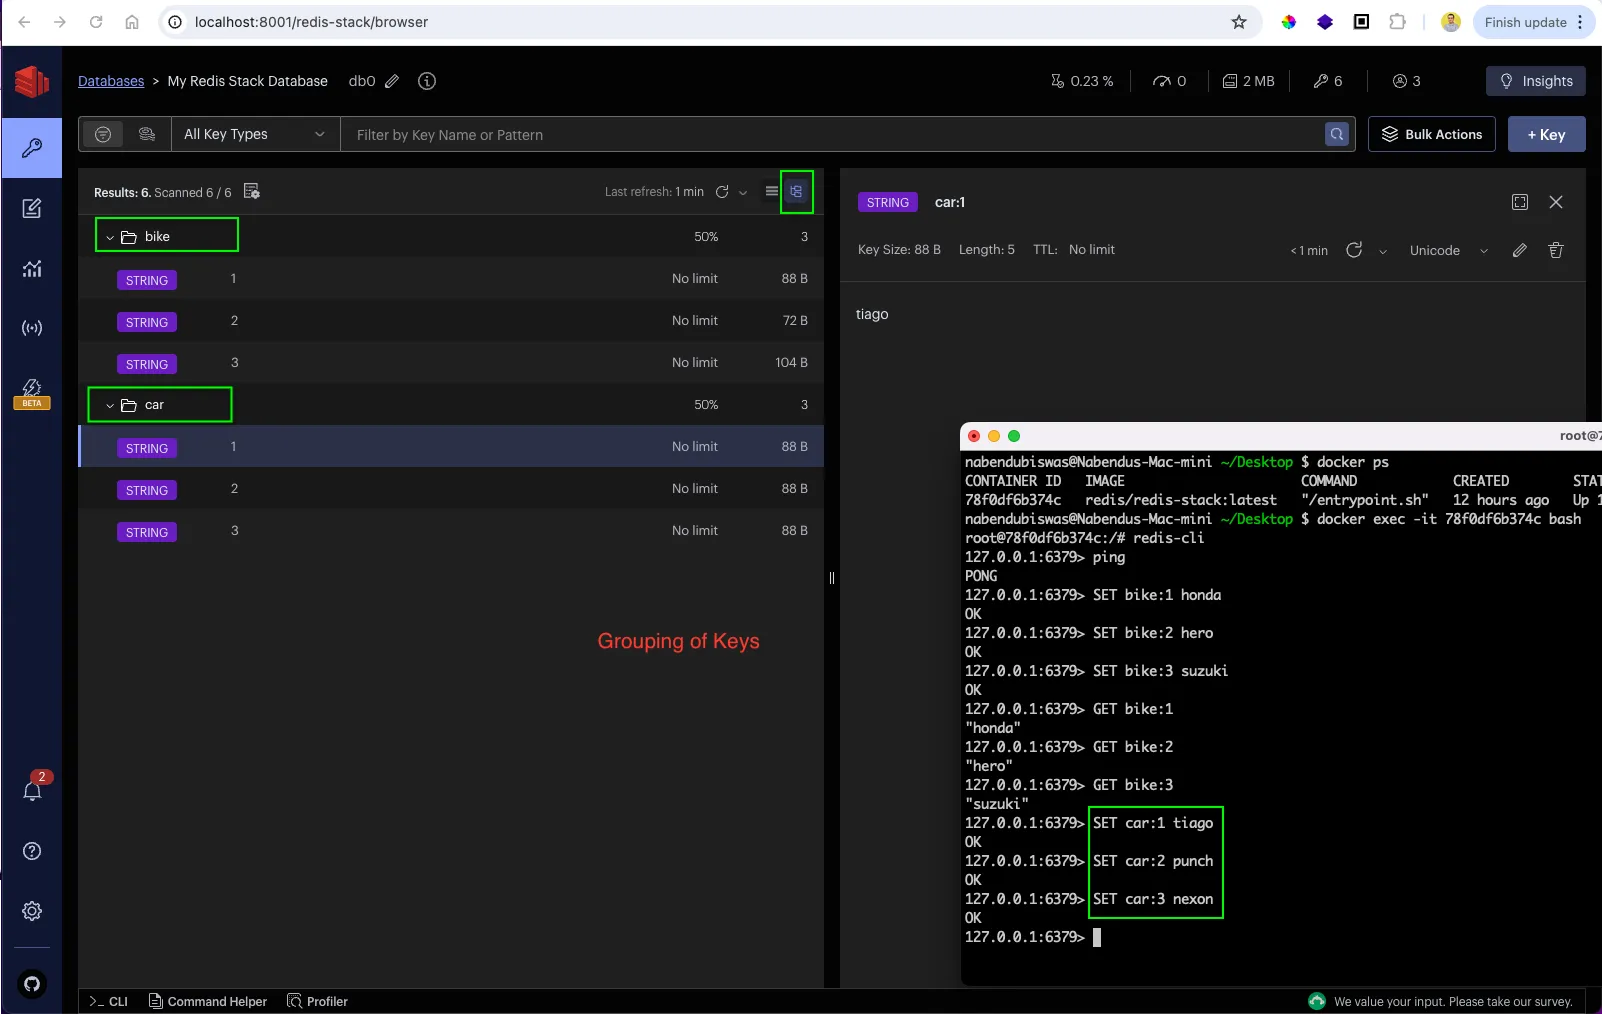
Task: Show database info circle icon
Action: [427, 81]
